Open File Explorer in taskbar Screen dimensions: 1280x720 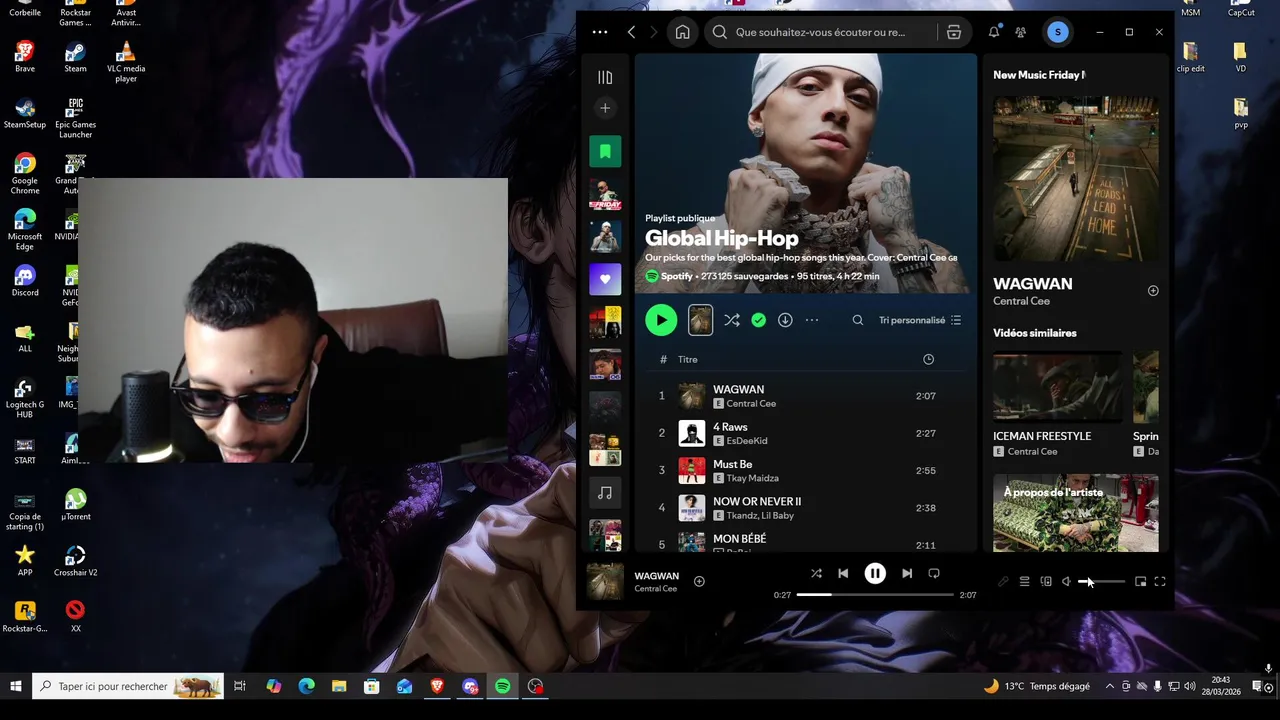tap(339, 686)
